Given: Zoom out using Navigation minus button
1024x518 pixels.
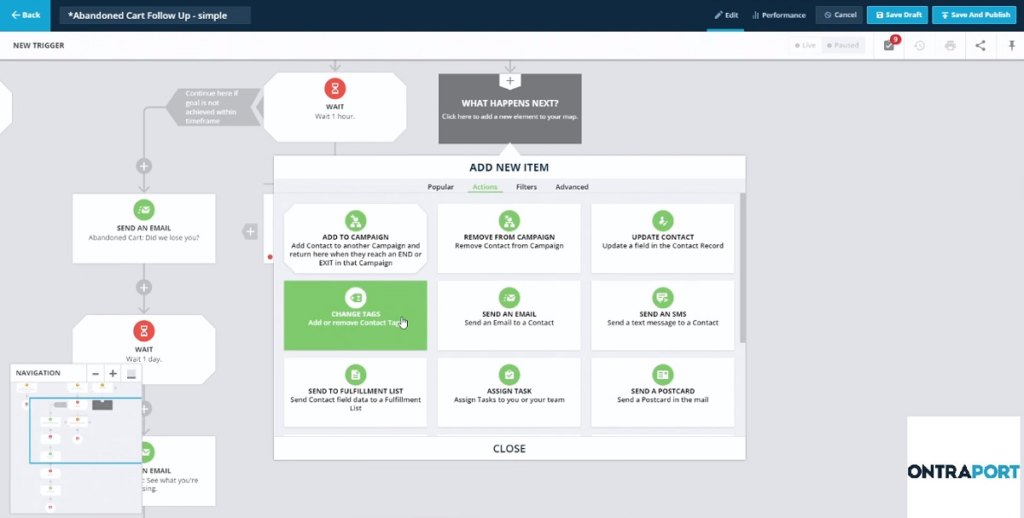Looking at the screenshot, I should point(96,373).
